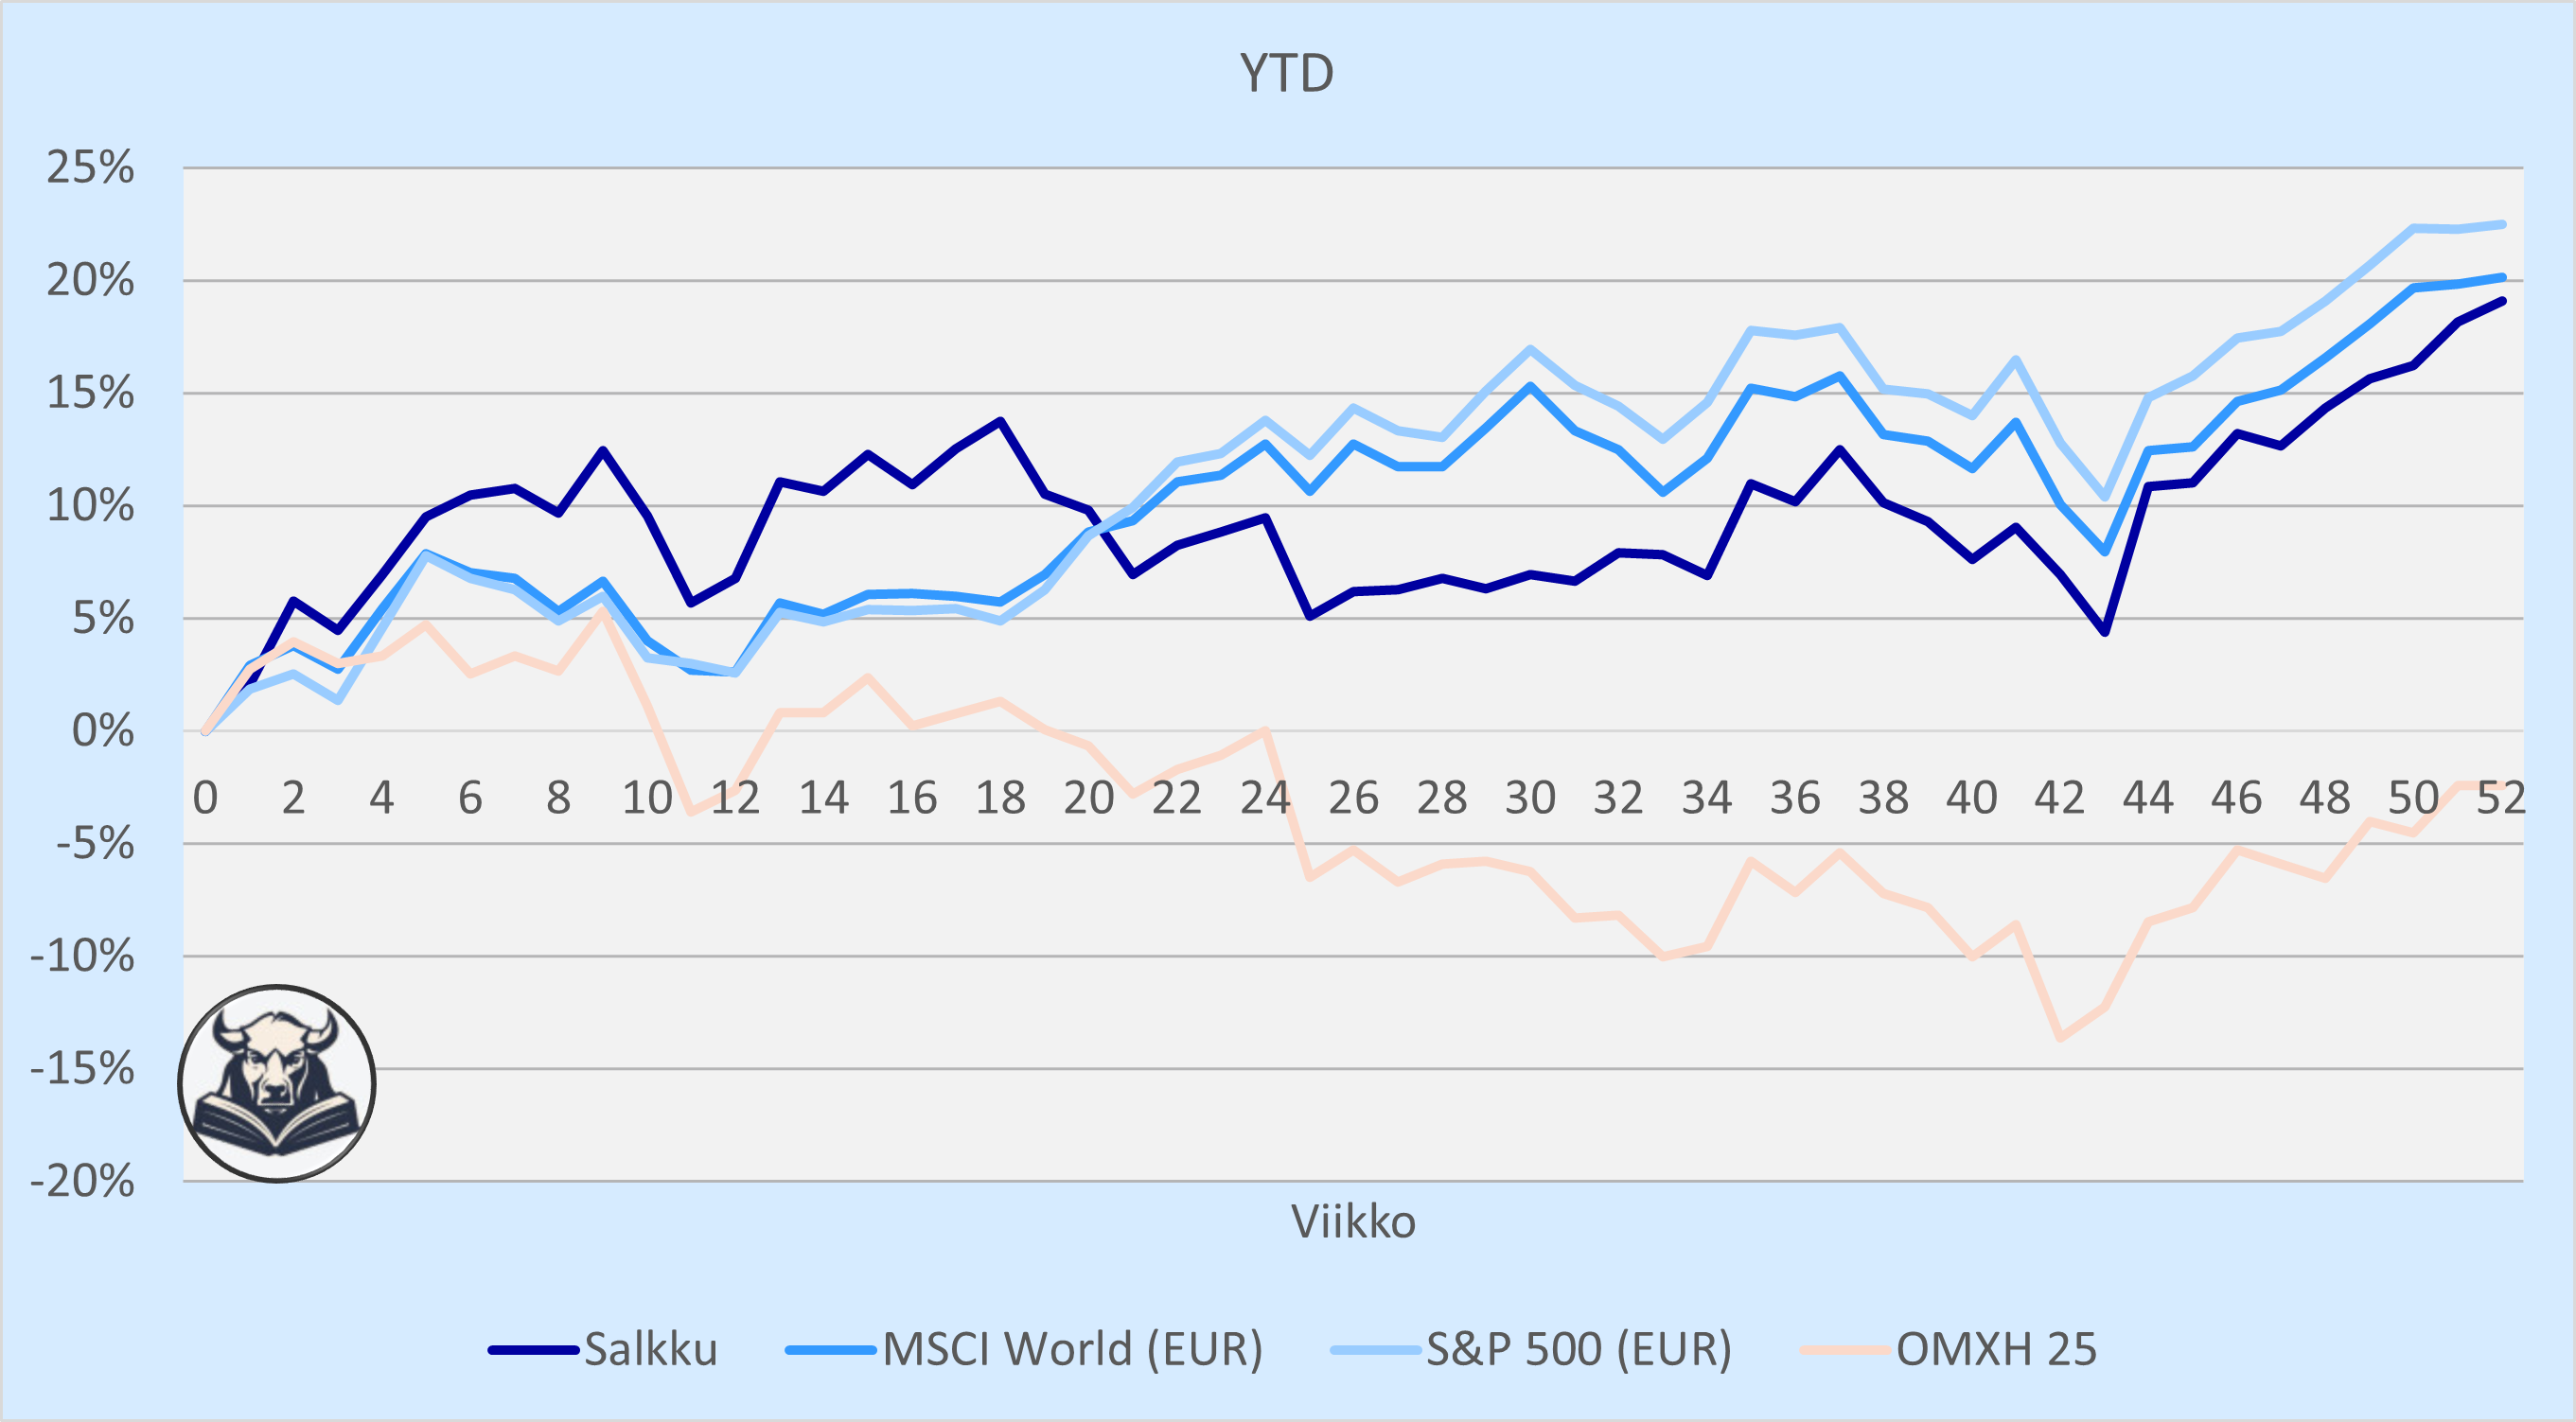2576x1422 pixels.
Task: Click the -20% vertical axis label
Action: pyautogui.click(x=82, y=1182)
